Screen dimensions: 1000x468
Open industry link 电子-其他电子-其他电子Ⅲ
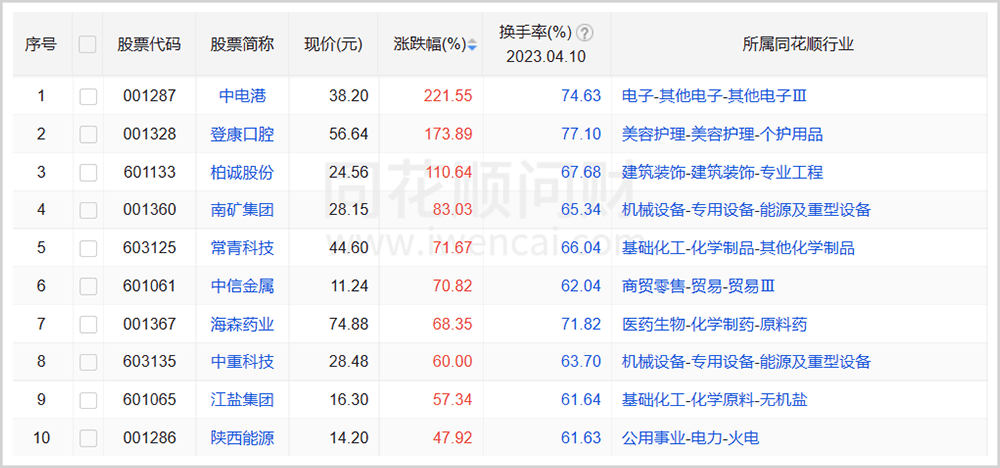click(x=714, y=96)
